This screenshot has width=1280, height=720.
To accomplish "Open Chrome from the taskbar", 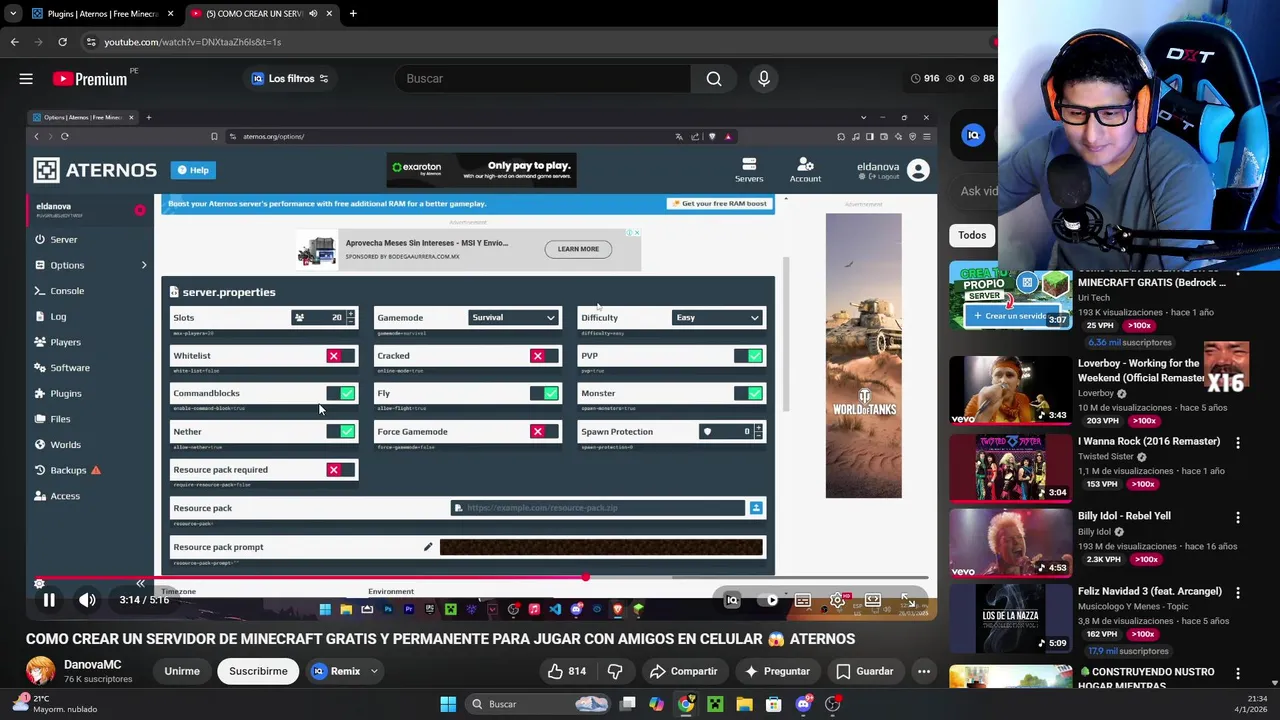I will click(686, 704).
